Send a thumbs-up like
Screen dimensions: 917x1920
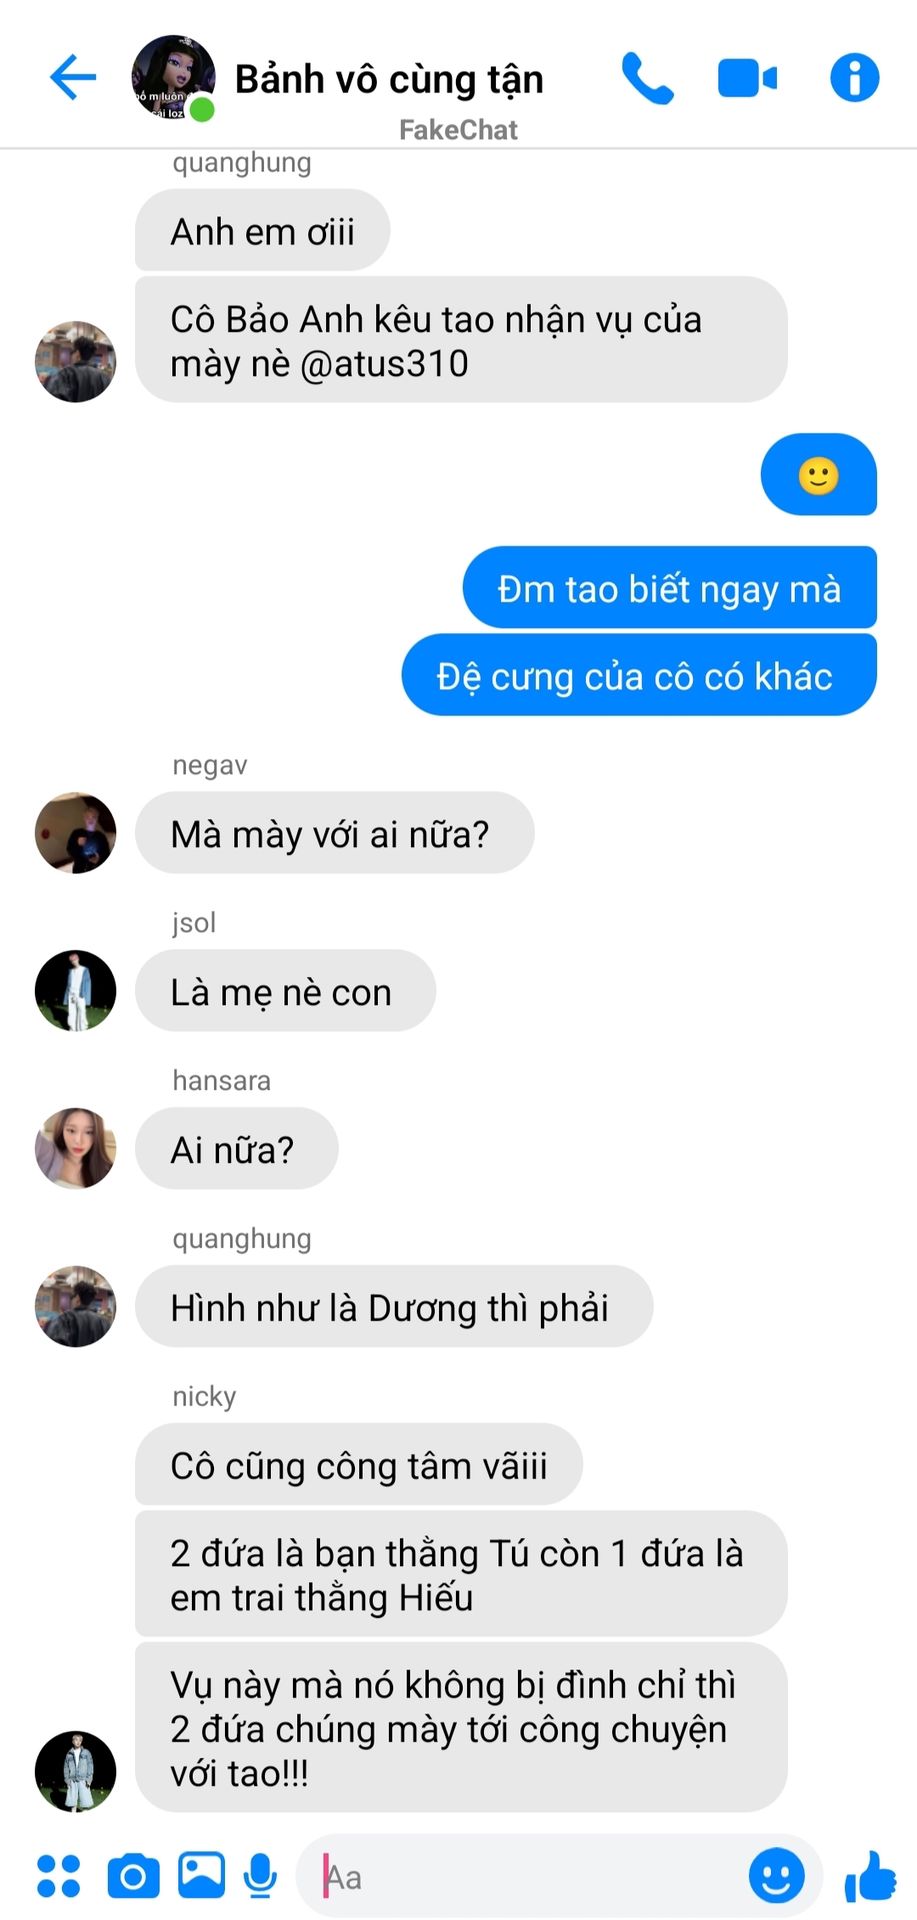point(870,1876)
